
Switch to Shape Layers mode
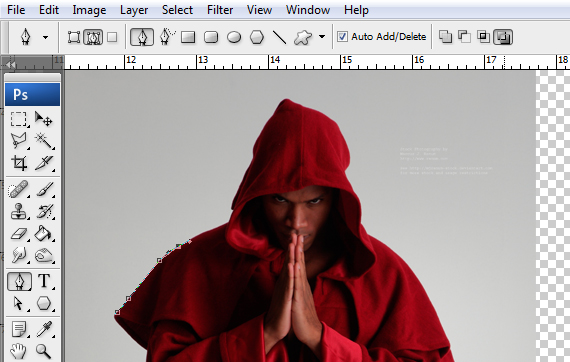tap(74, 37)
